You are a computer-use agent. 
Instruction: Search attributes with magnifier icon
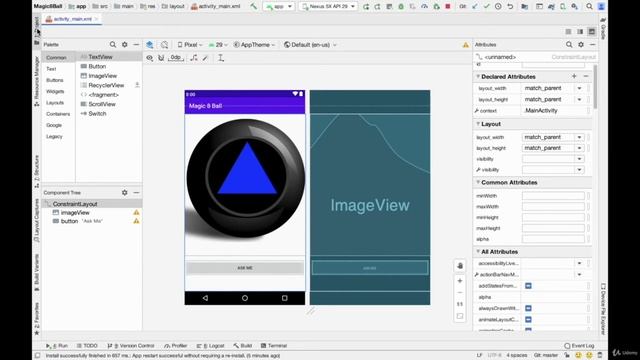(x=569, y=44)
